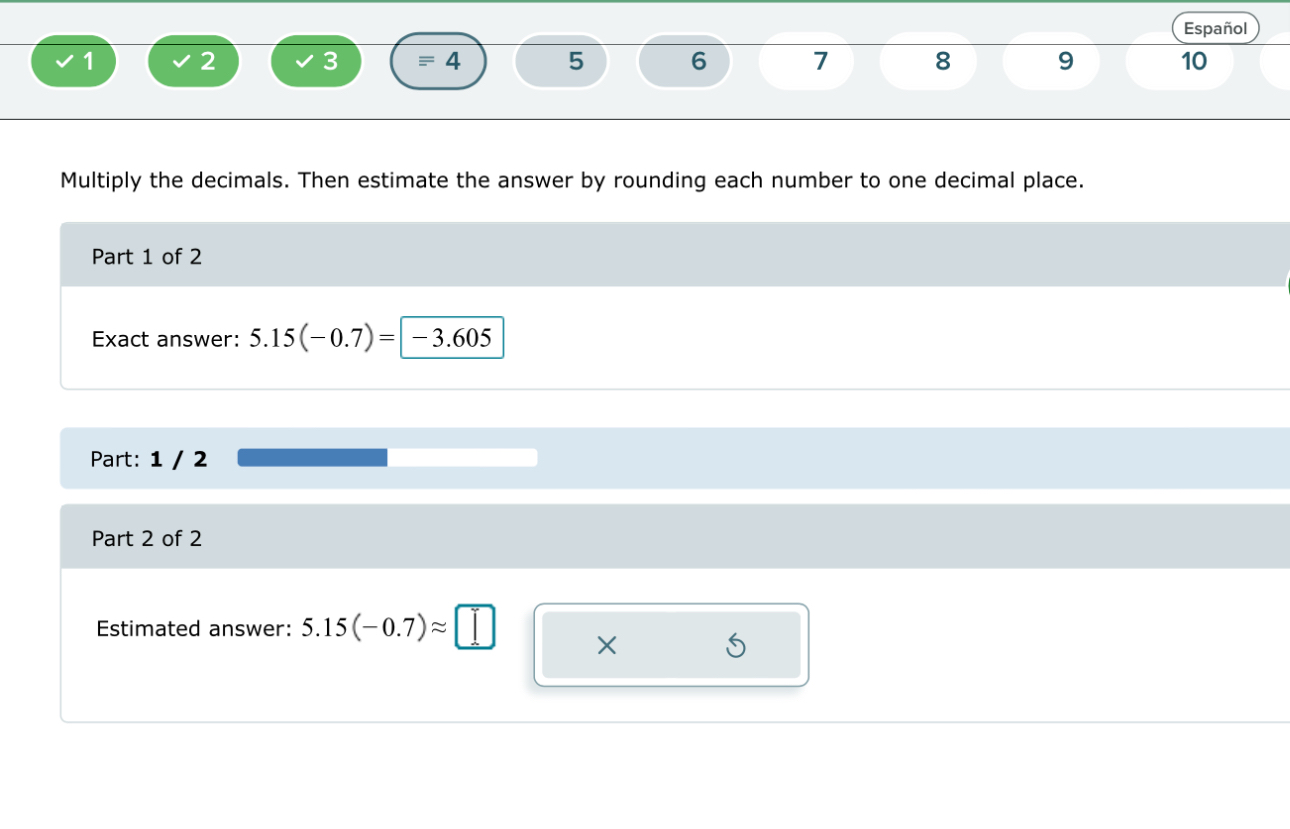1290x829 pixels.
Task: Click the blue progress bar
Action: tap(311, 457)
